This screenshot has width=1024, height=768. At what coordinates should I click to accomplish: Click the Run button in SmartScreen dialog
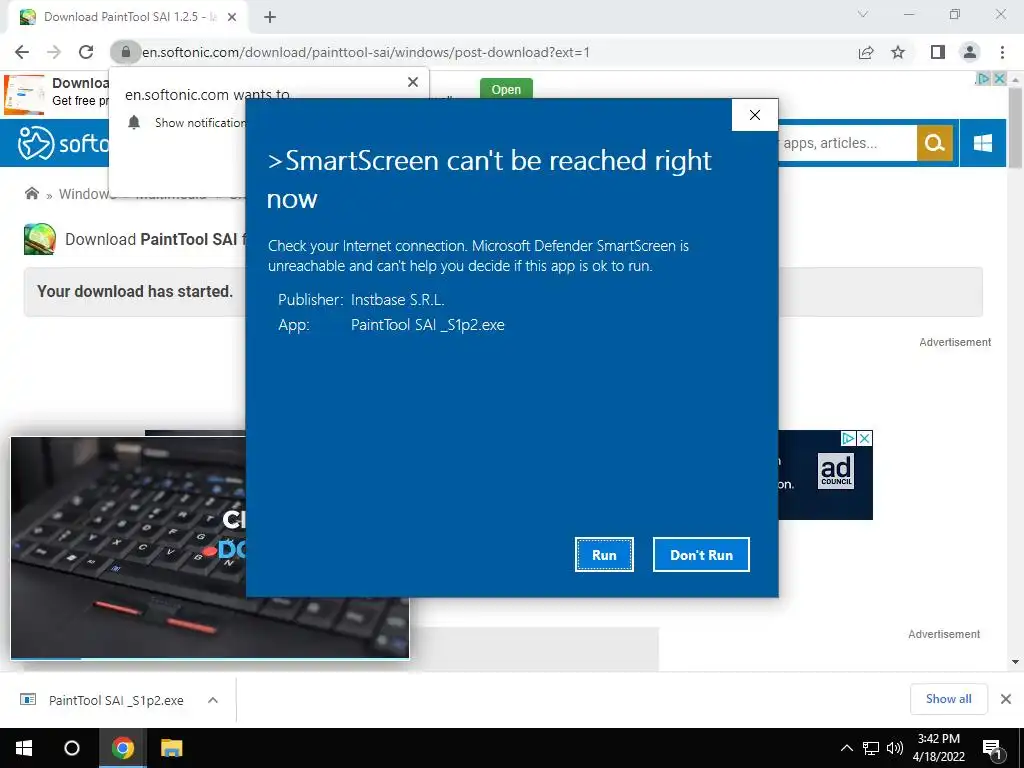pyautogui.click(x=604, y=554)
